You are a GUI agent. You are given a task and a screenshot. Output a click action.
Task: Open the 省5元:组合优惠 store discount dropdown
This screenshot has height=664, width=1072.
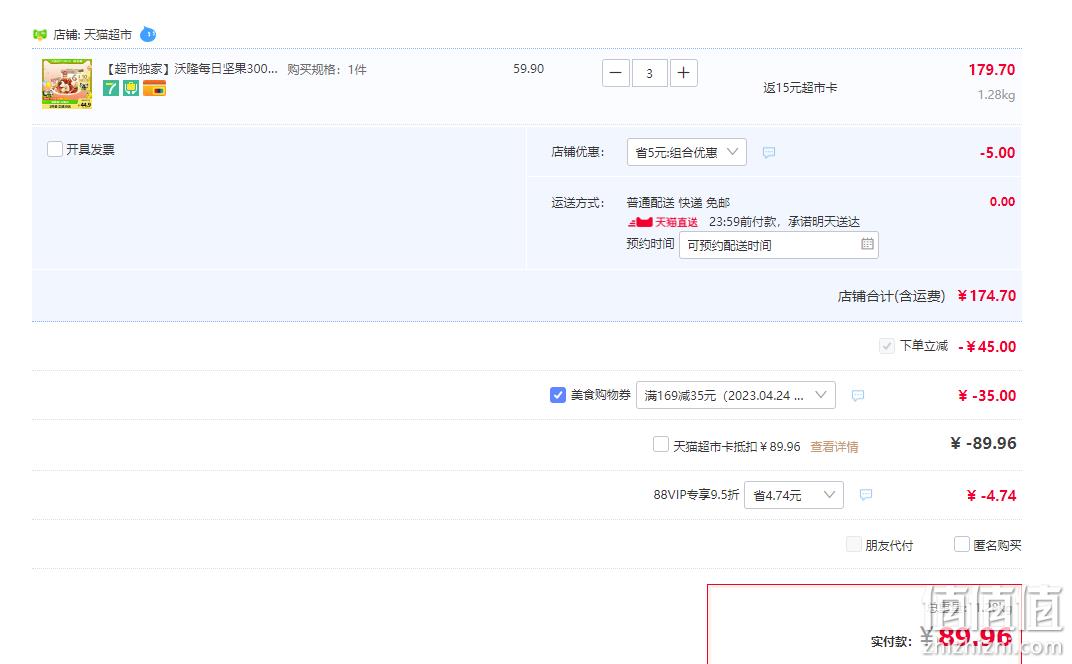click(686, 152)
